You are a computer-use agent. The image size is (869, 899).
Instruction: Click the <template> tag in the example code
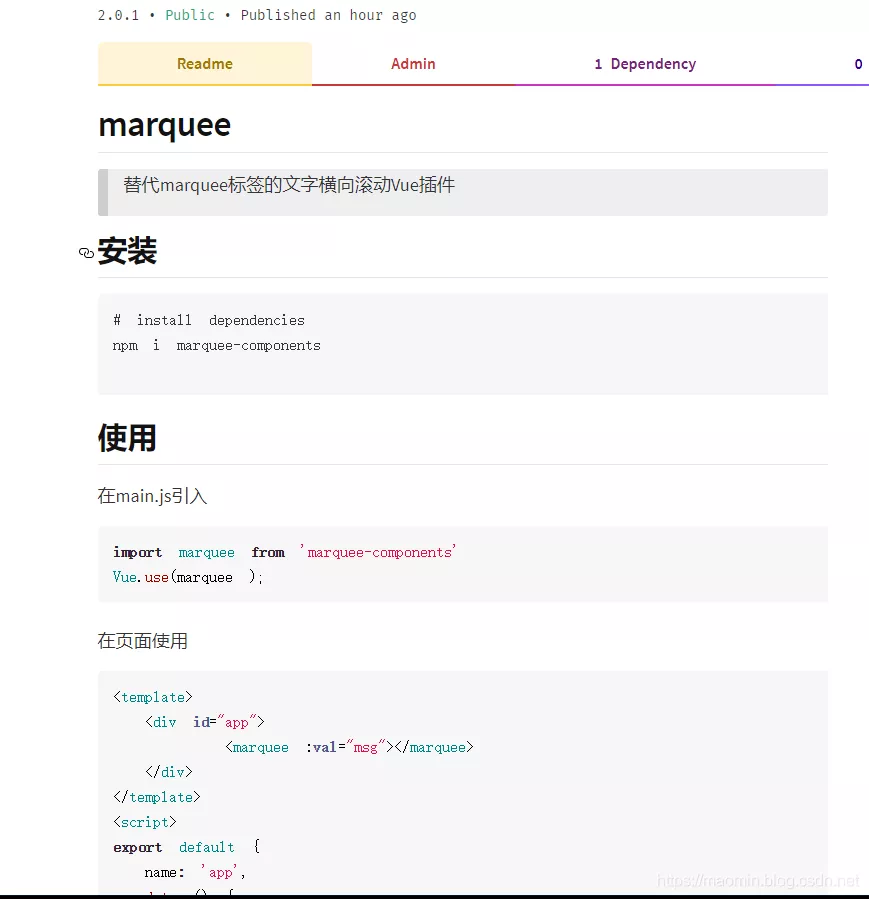tap(152, 696)
